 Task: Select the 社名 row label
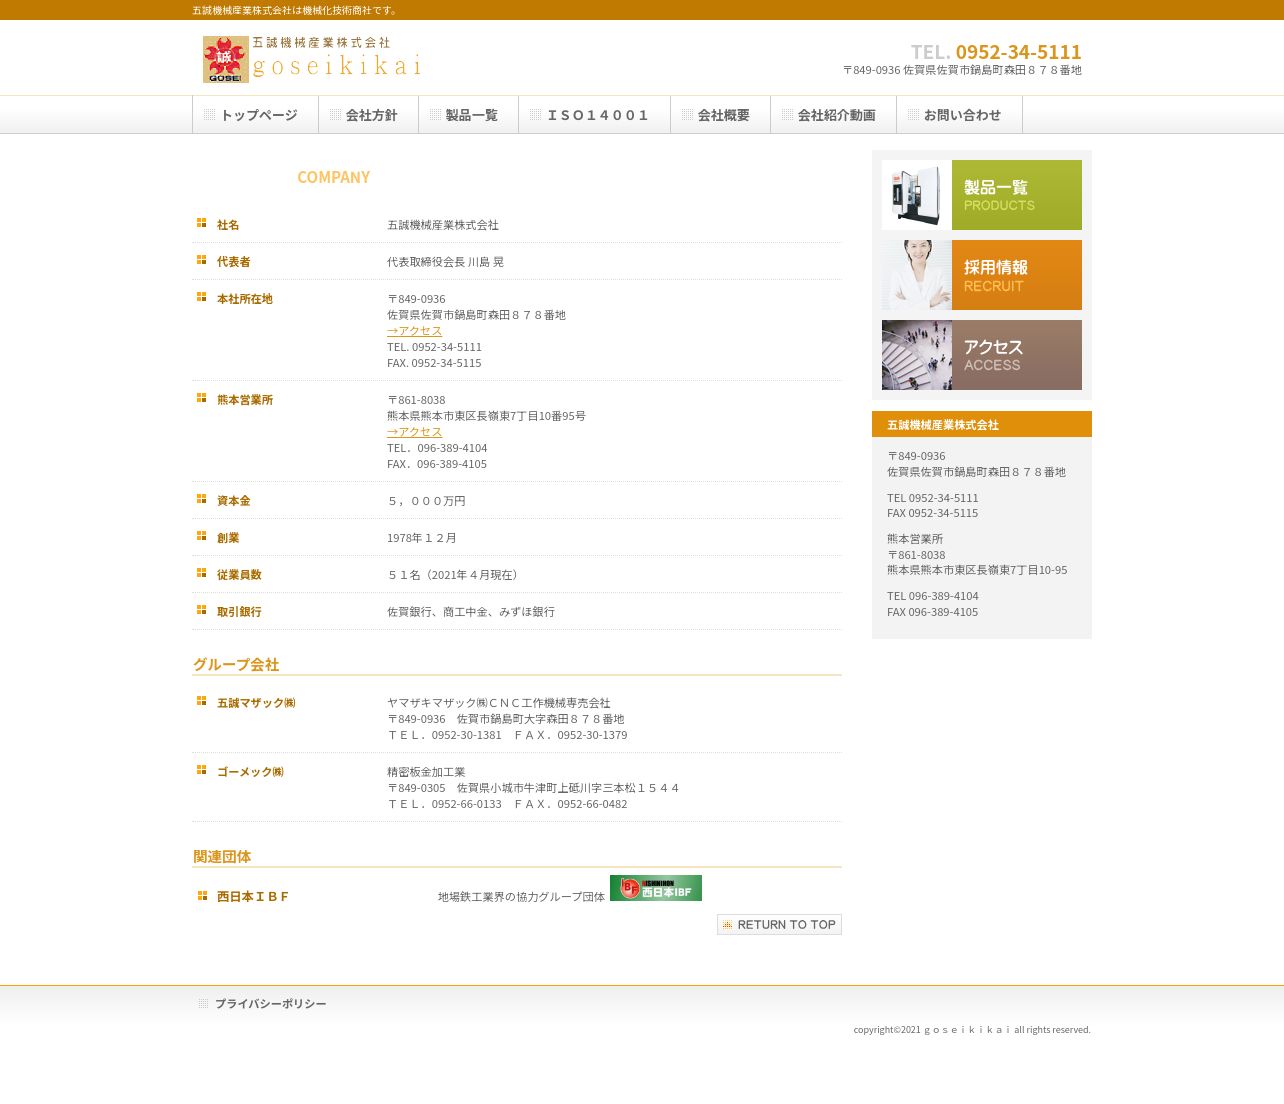point(228,225)
